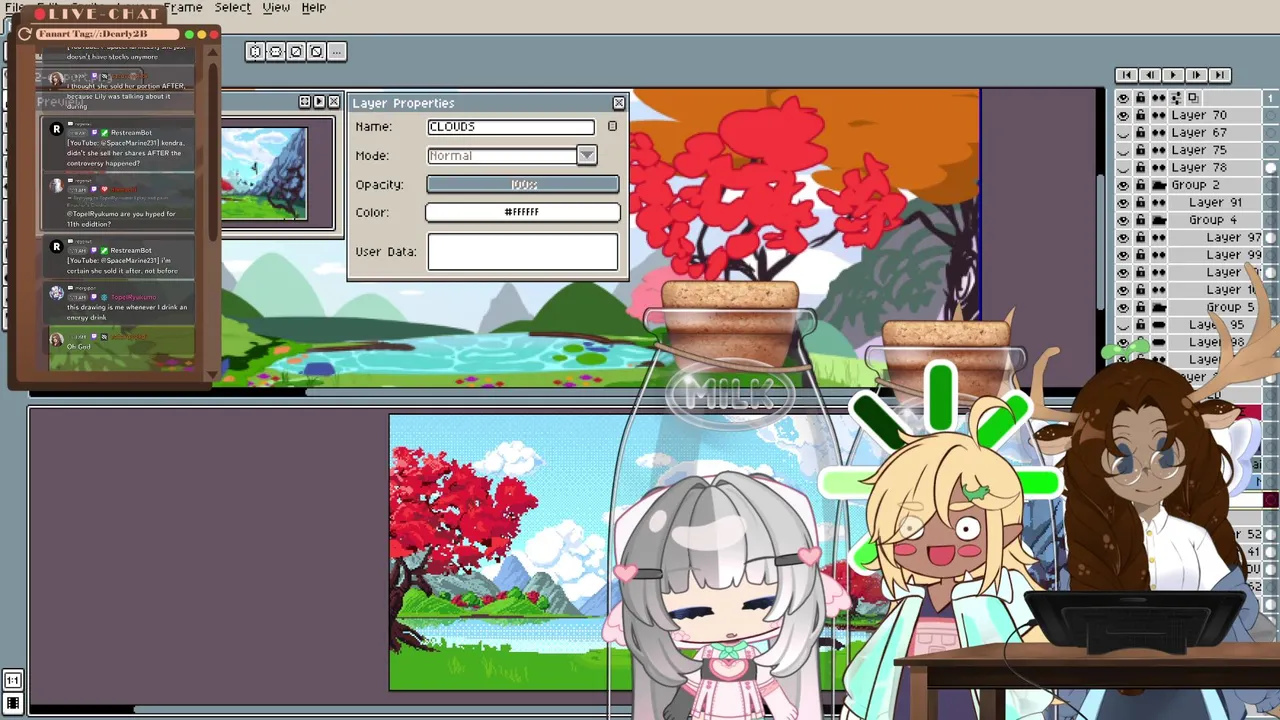1280x720 pixels.
Task: Show hidden Layer 78
Action: click(x=1123, y=167)
